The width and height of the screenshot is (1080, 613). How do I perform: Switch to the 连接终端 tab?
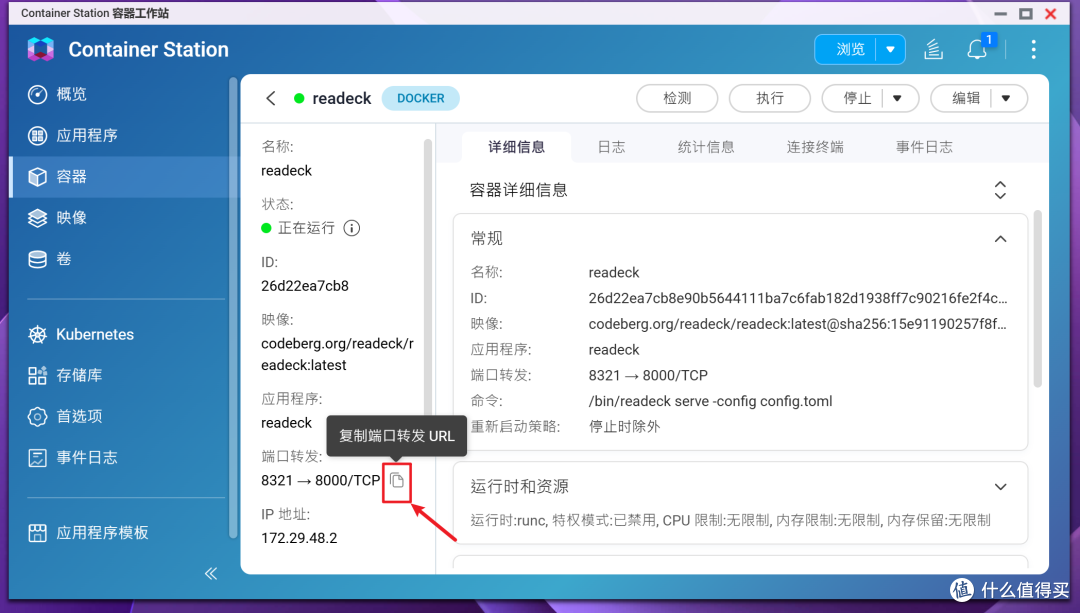[816, 147]
